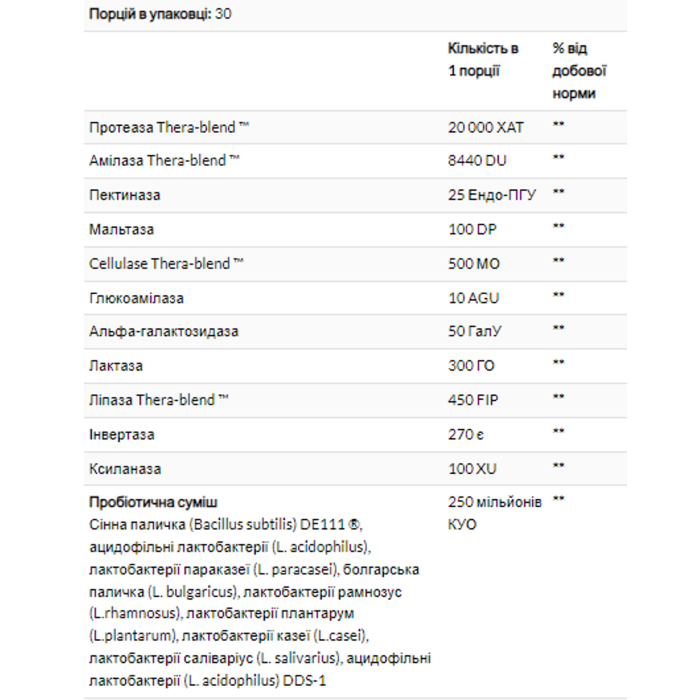Viewport: 700px width, 700px height.
Task: Click the '% від добової норми' column header
Action: (579, 71)
